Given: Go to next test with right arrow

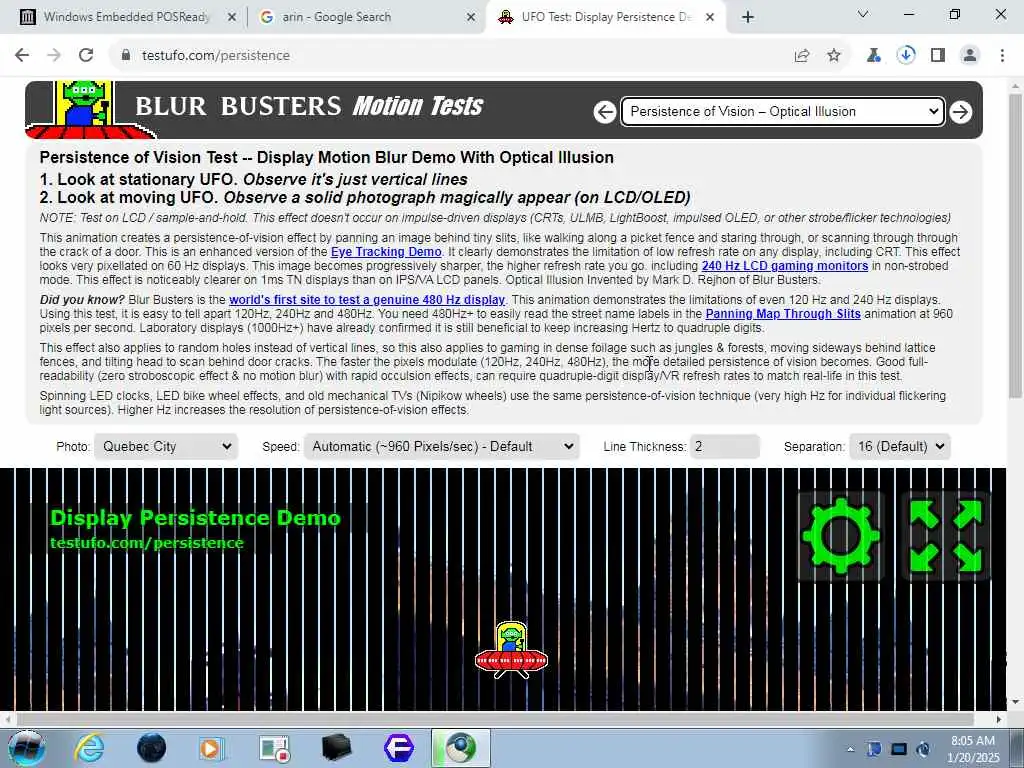Looking at the screenshot, I should coord(961,112).
